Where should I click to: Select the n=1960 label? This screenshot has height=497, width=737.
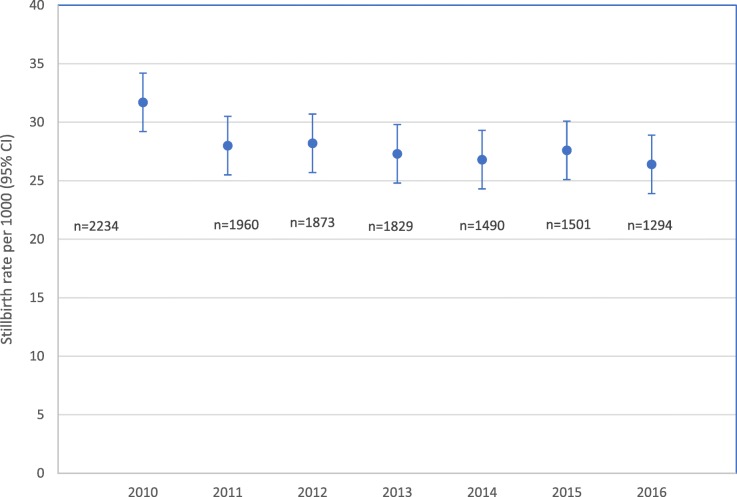237,225
